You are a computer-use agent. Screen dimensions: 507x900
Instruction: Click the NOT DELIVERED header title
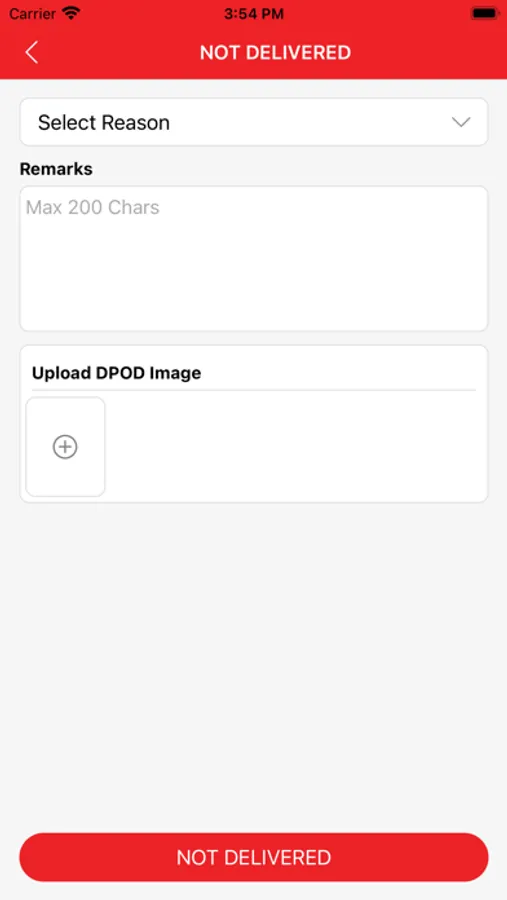(275, 52)
